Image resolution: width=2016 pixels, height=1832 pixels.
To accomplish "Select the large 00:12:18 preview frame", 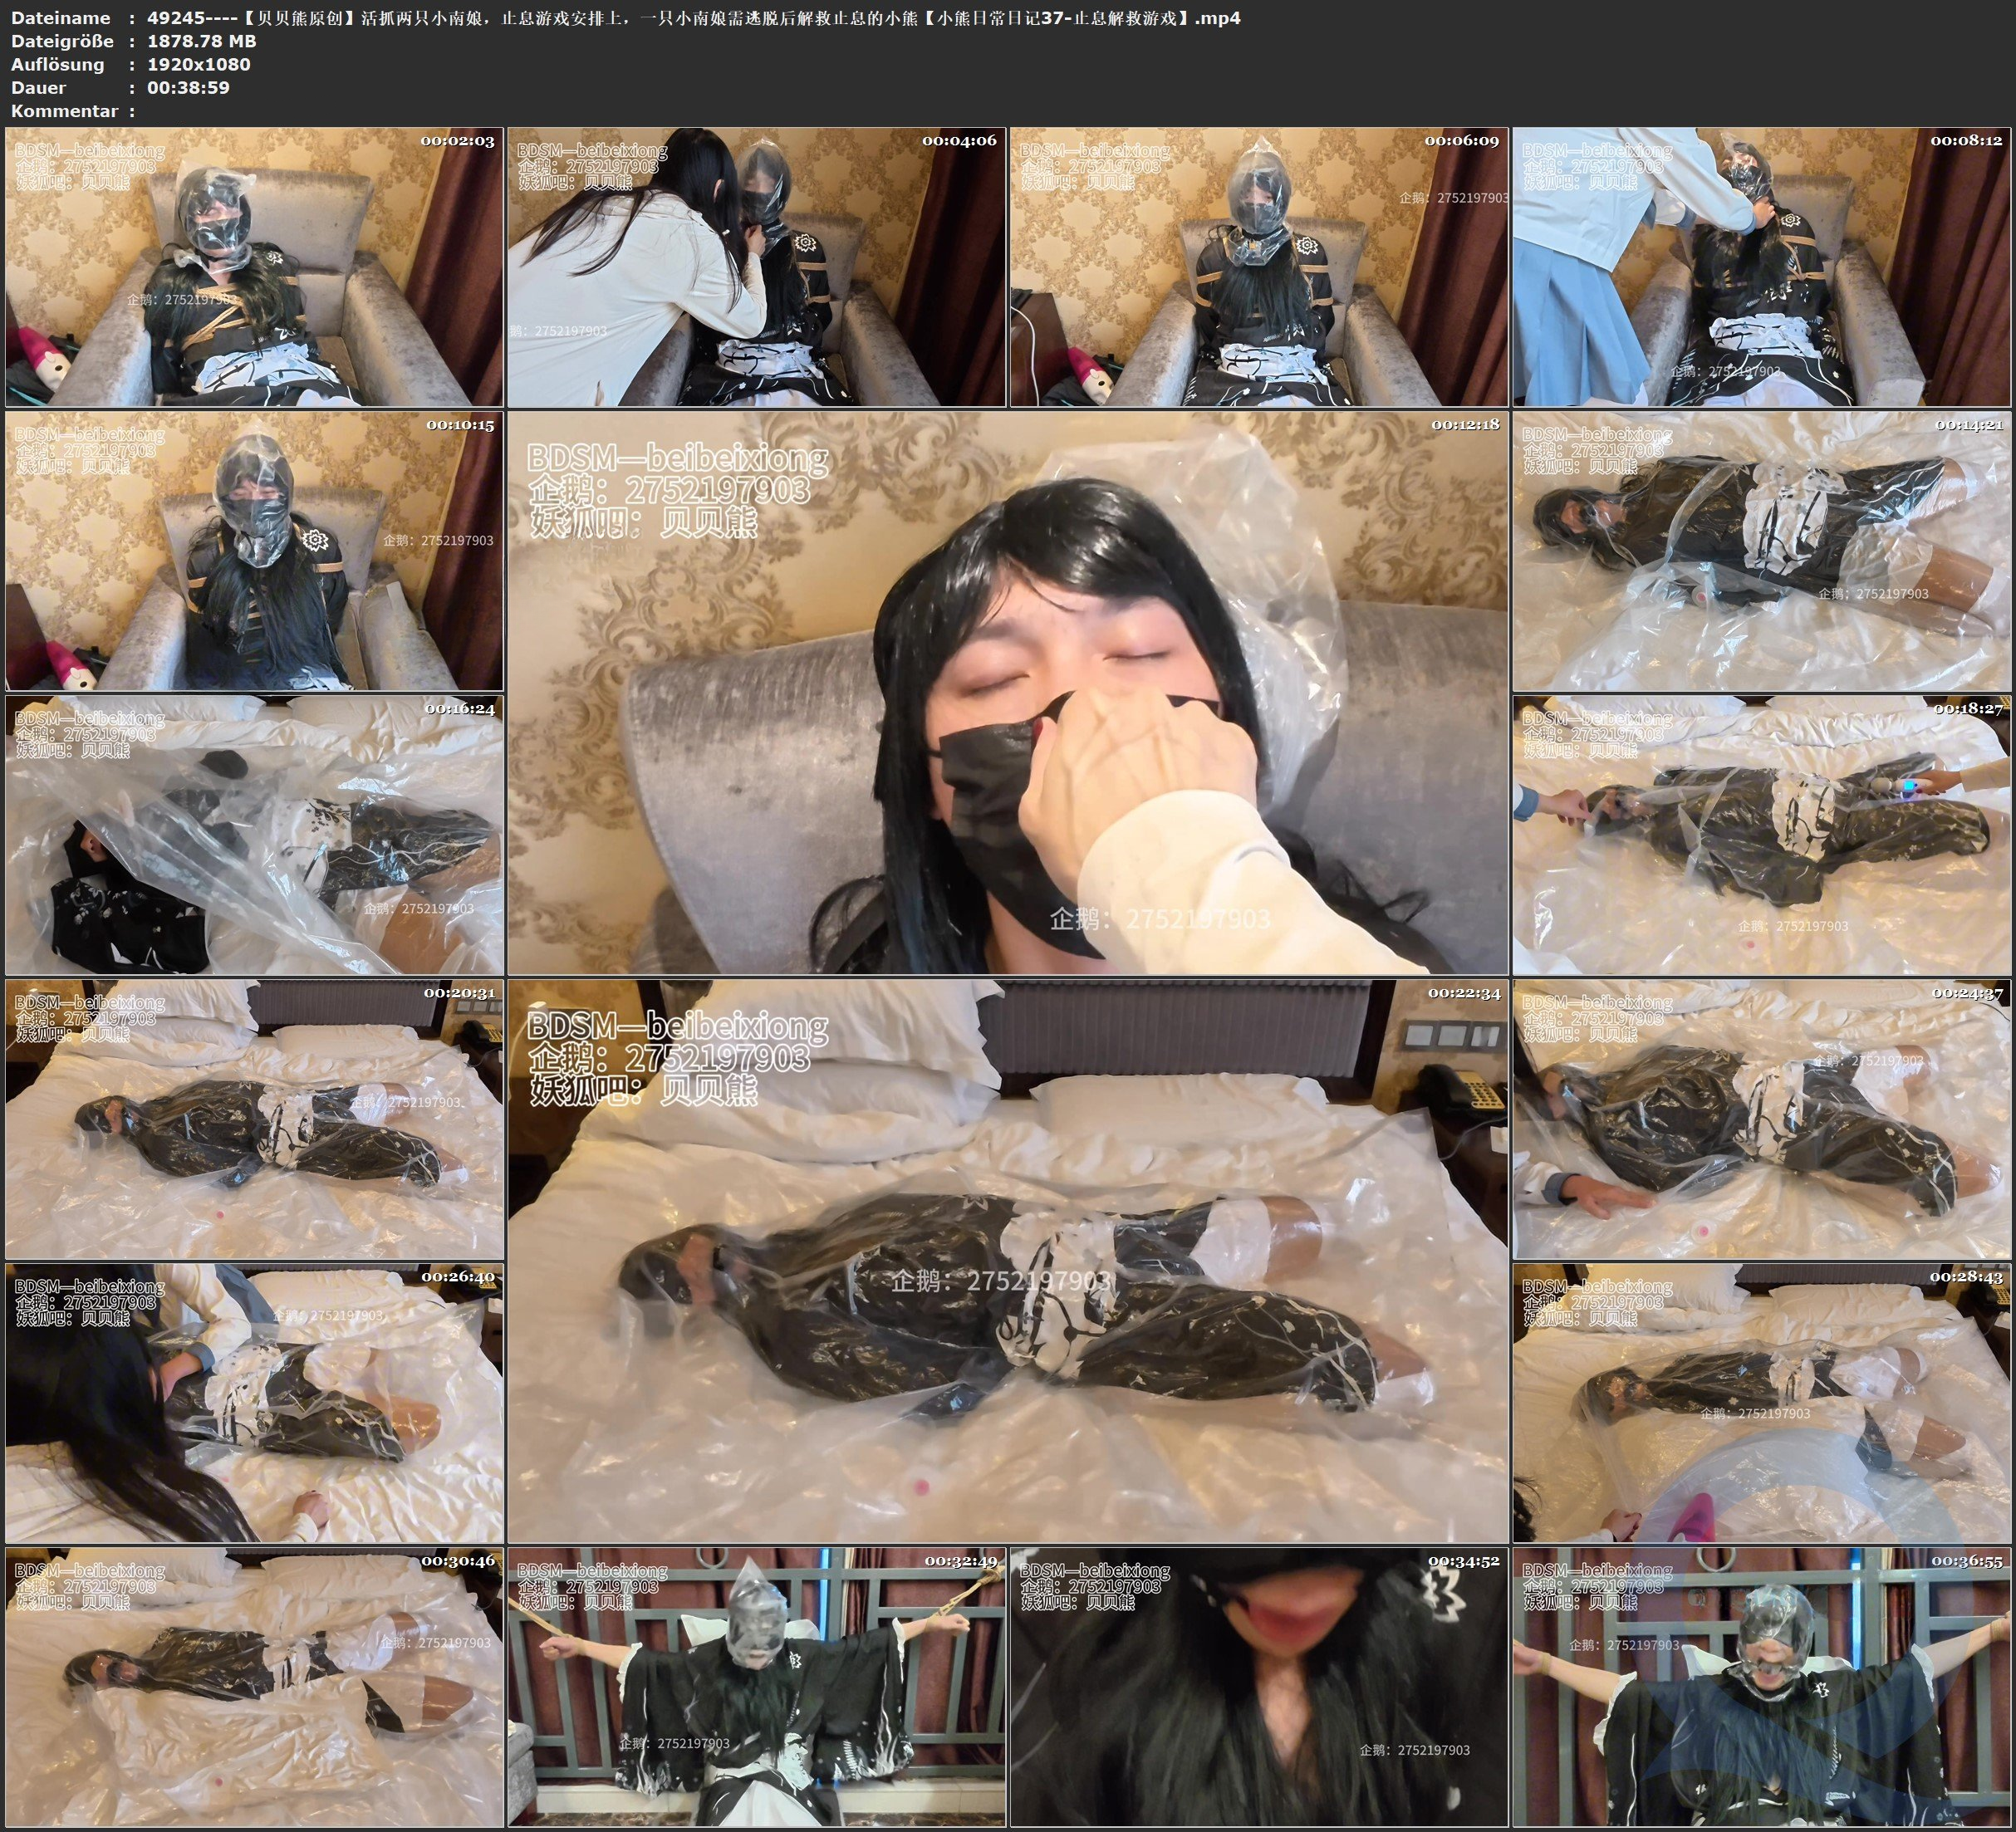I will [x=1007, y=693].
